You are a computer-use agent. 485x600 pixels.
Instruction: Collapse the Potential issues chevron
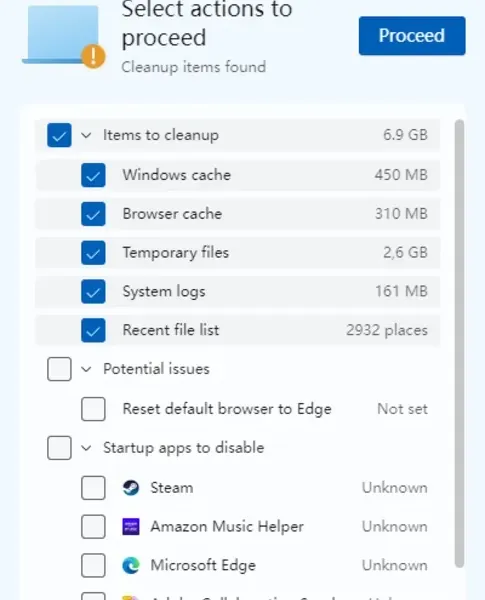coord(87,369)
